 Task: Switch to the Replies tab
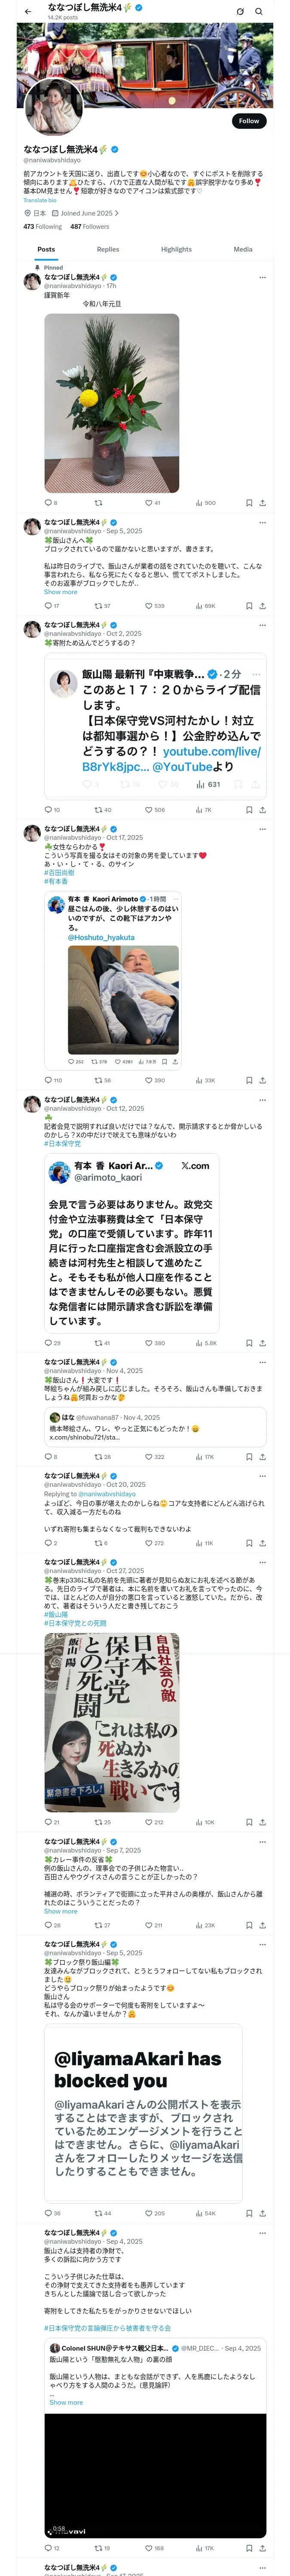[108, 249]
